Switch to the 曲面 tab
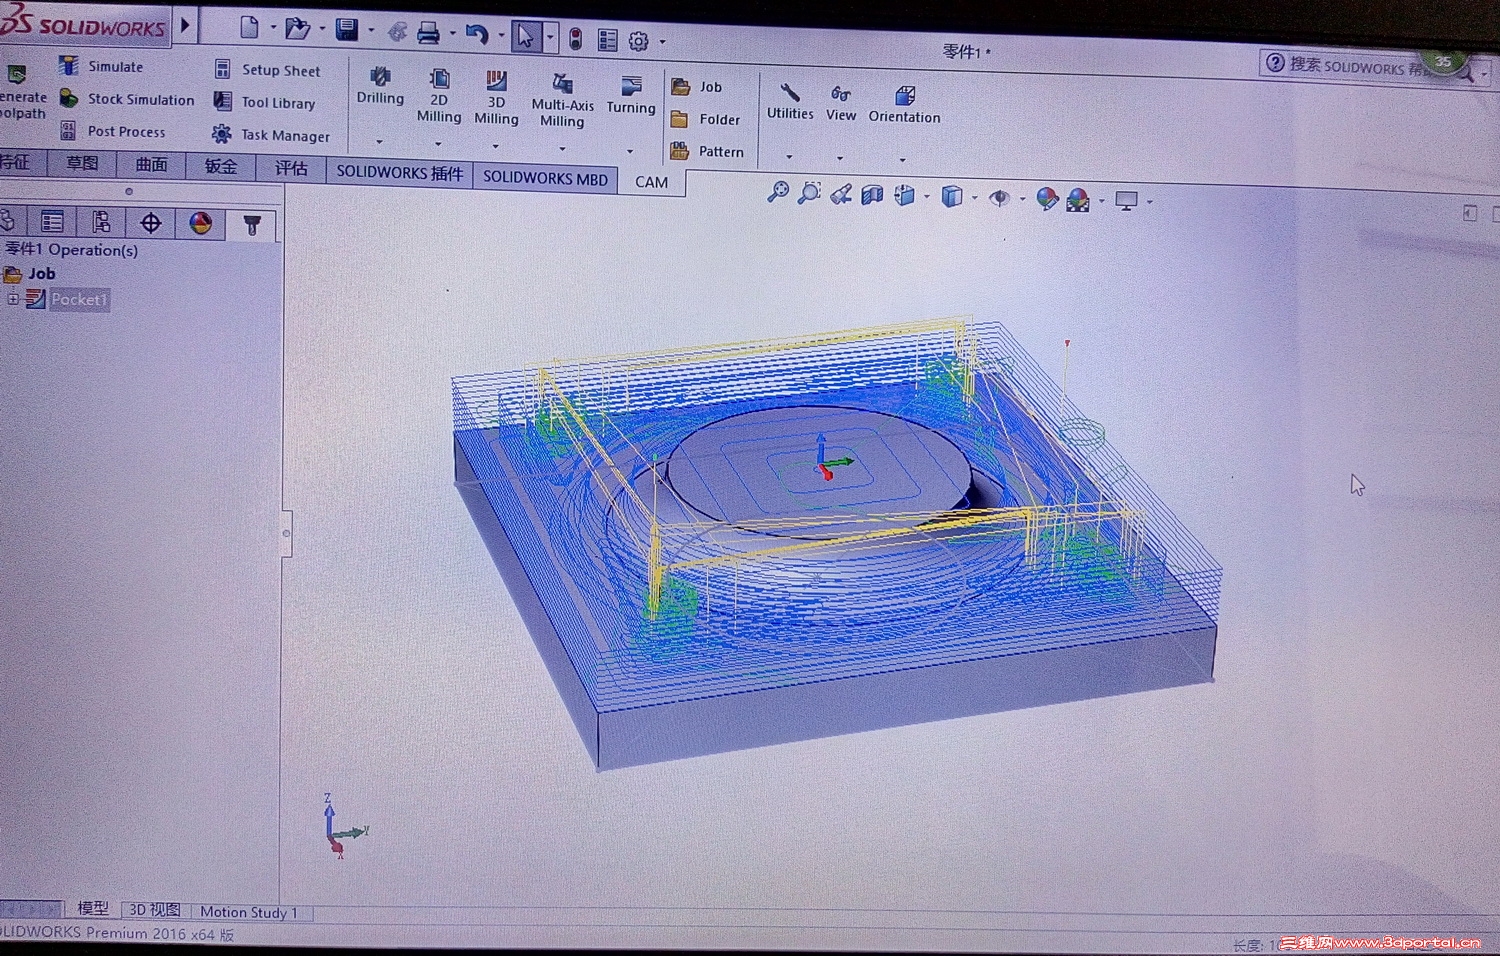 tap(152, 165)
